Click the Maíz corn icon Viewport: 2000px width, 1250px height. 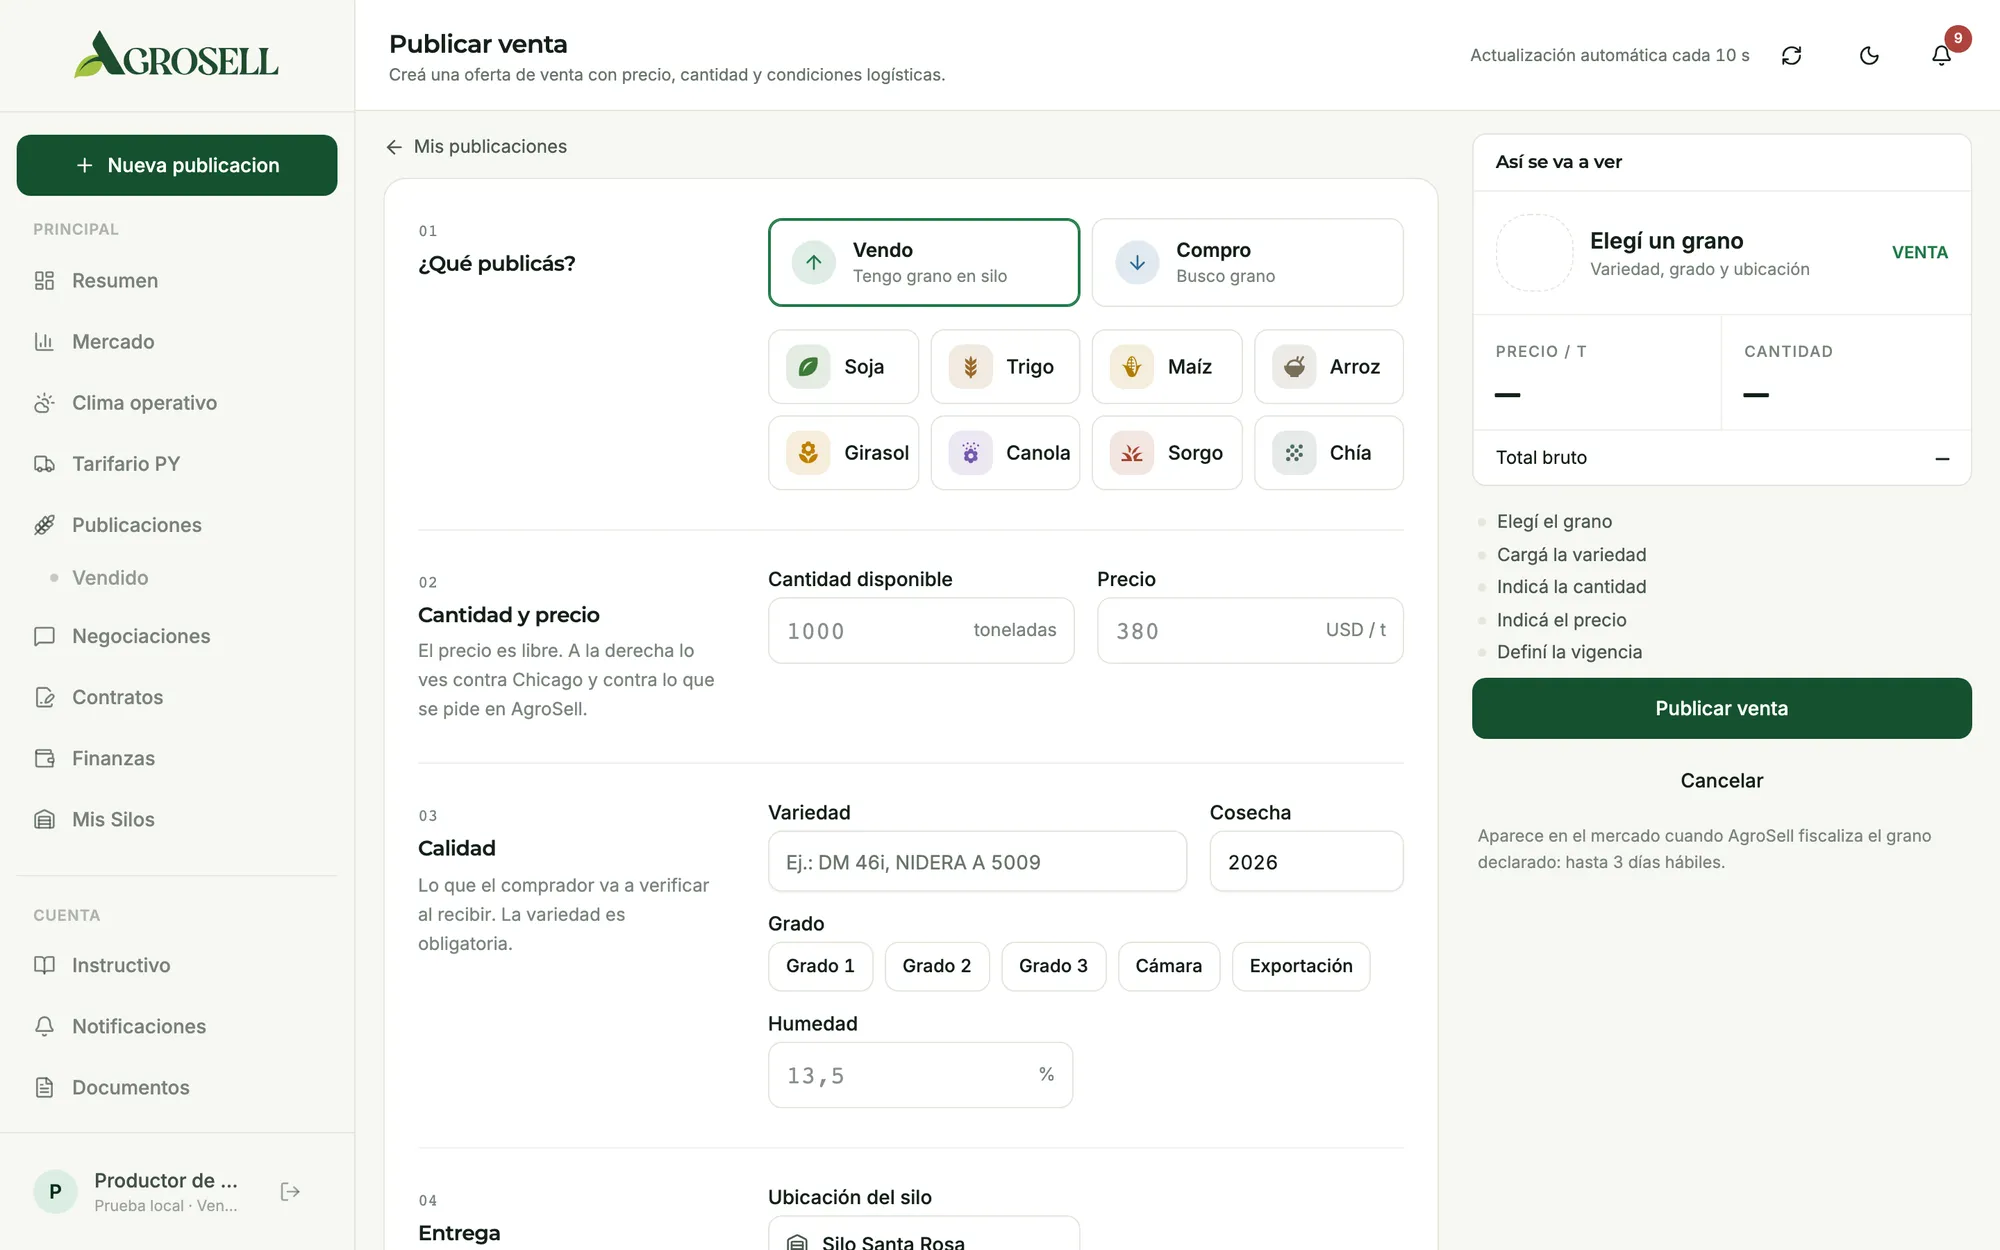(1132, 367)
